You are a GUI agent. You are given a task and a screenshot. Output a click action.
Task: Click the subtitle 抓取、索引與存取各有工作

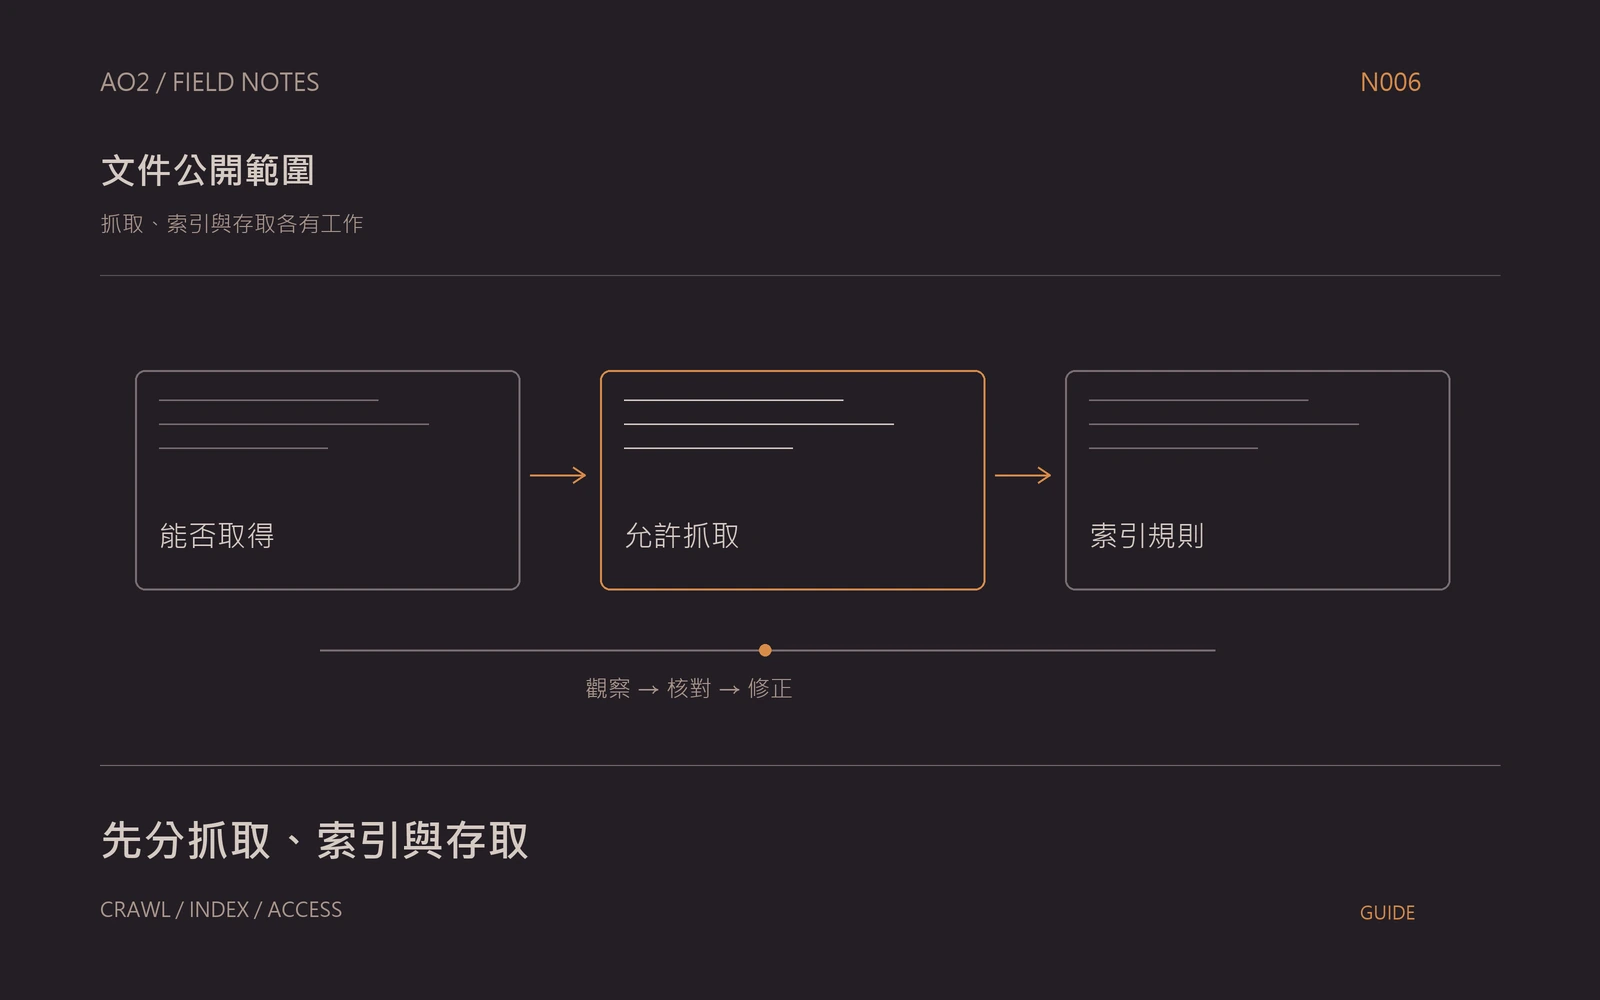click(232, 224)
